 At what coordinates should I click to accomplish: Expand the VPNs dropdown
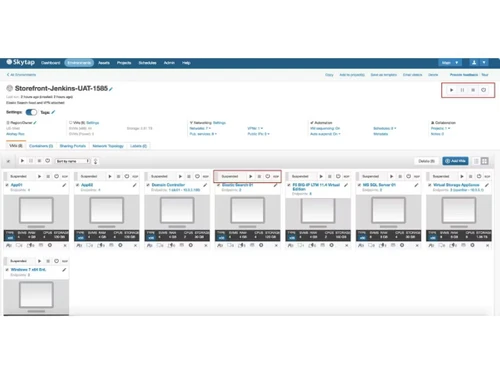point(255,128)
